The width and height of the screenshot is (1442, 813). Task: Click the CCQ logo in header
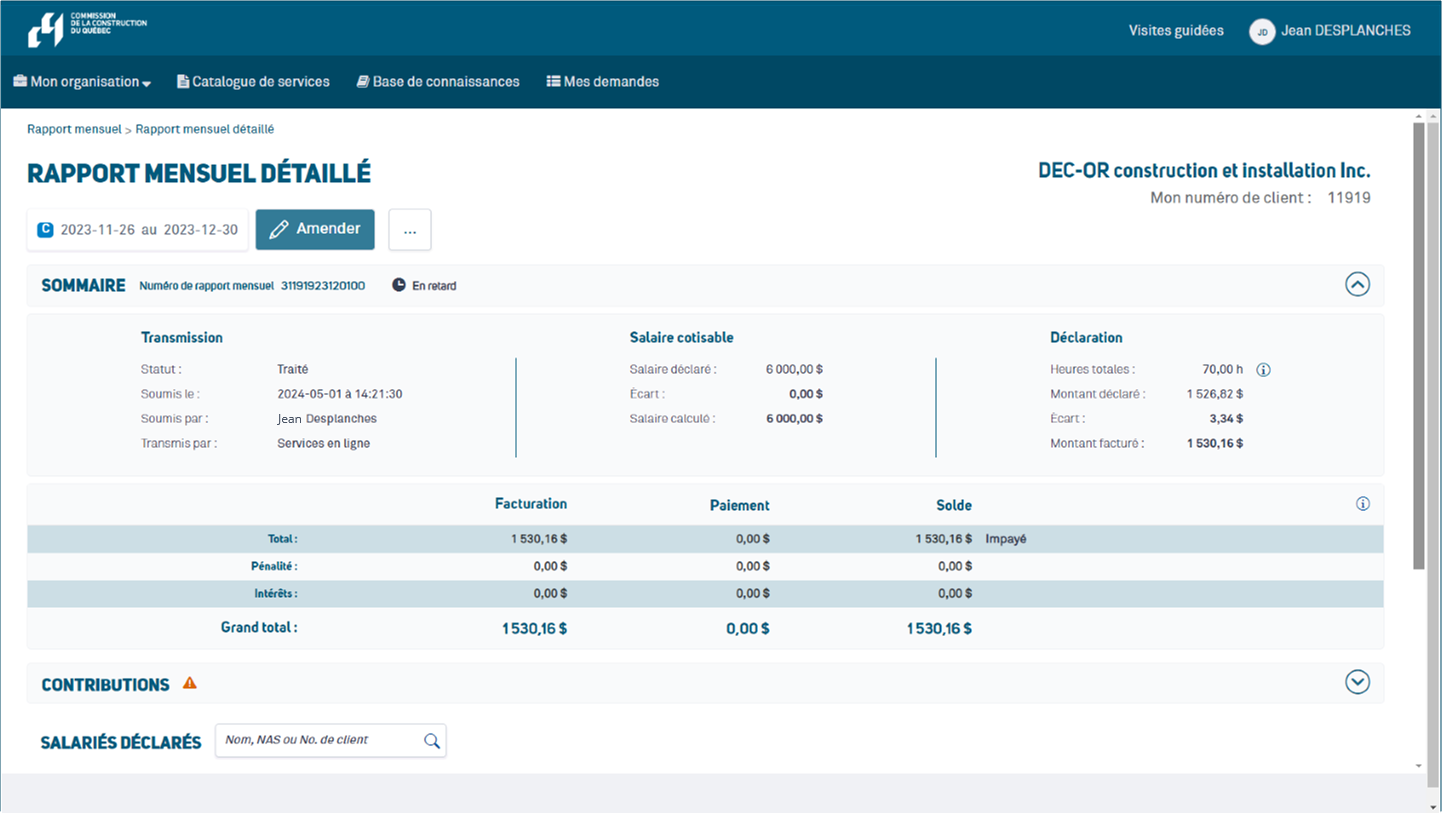pos(87,30)
